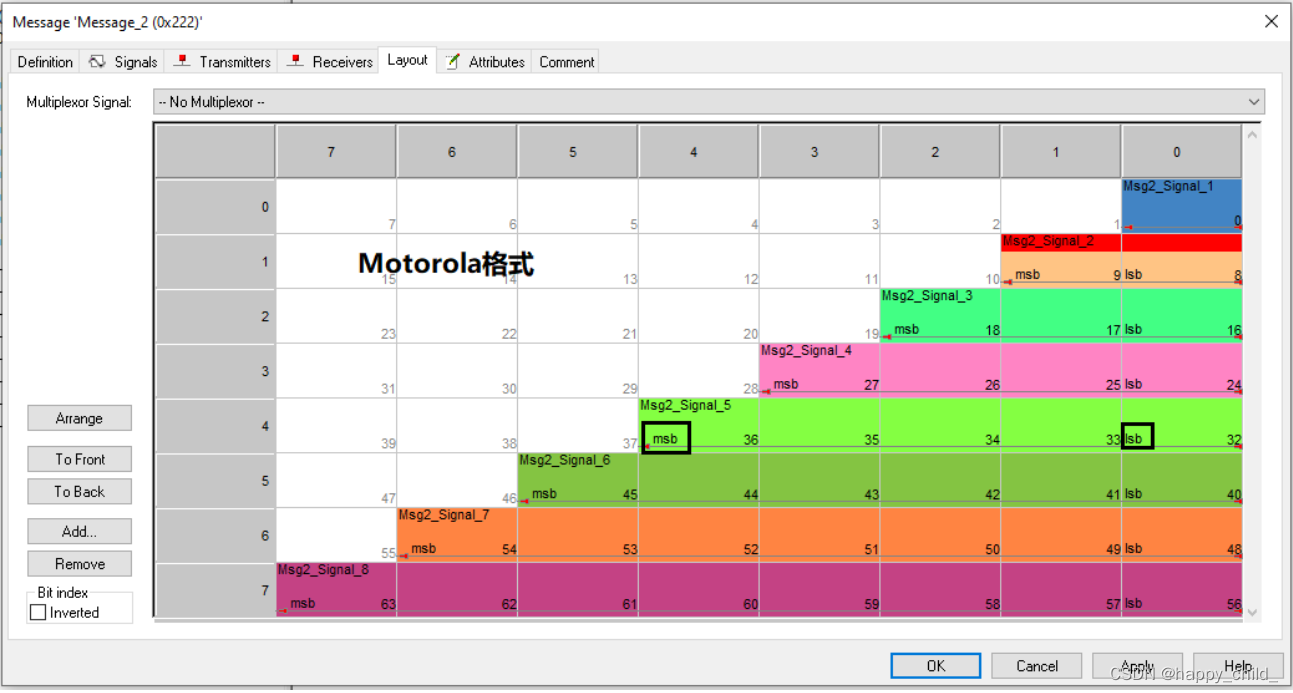
Task: Send signal To Back
Action: click(79, 491)
